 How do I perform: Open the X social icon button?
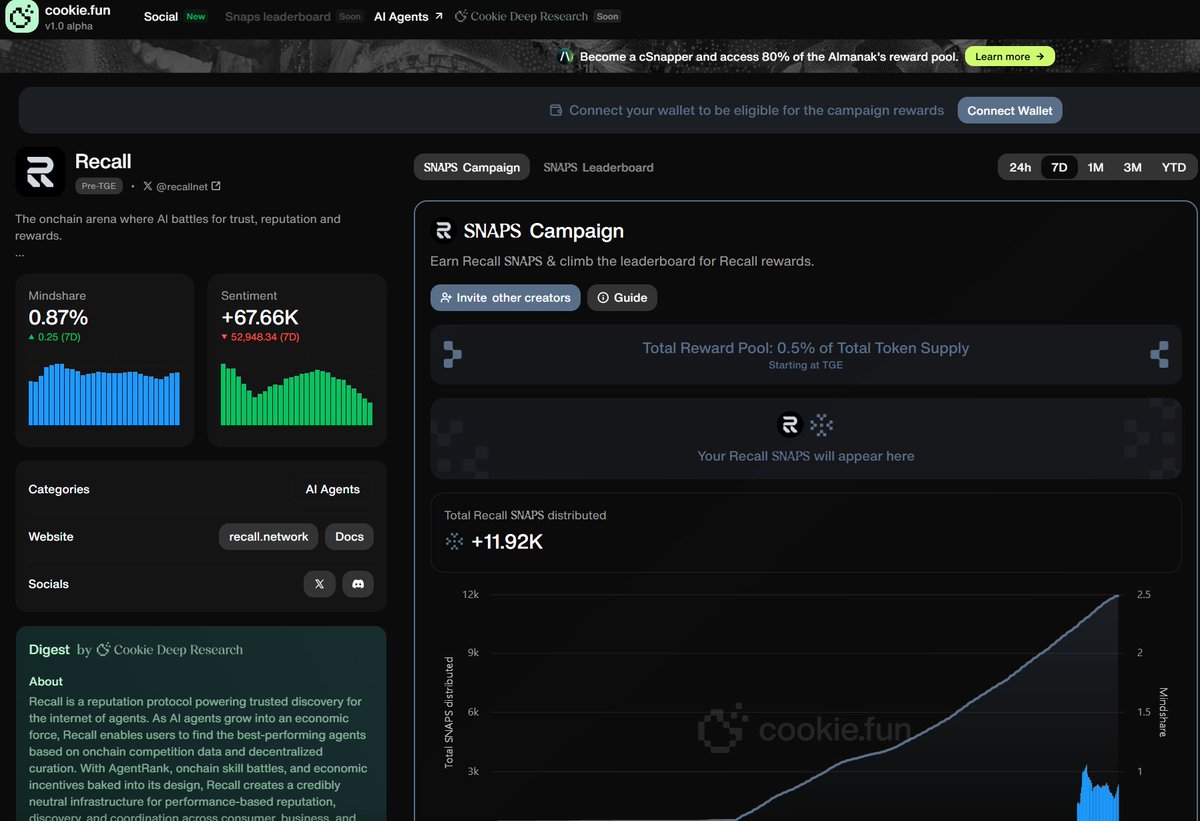coord(319,584)
